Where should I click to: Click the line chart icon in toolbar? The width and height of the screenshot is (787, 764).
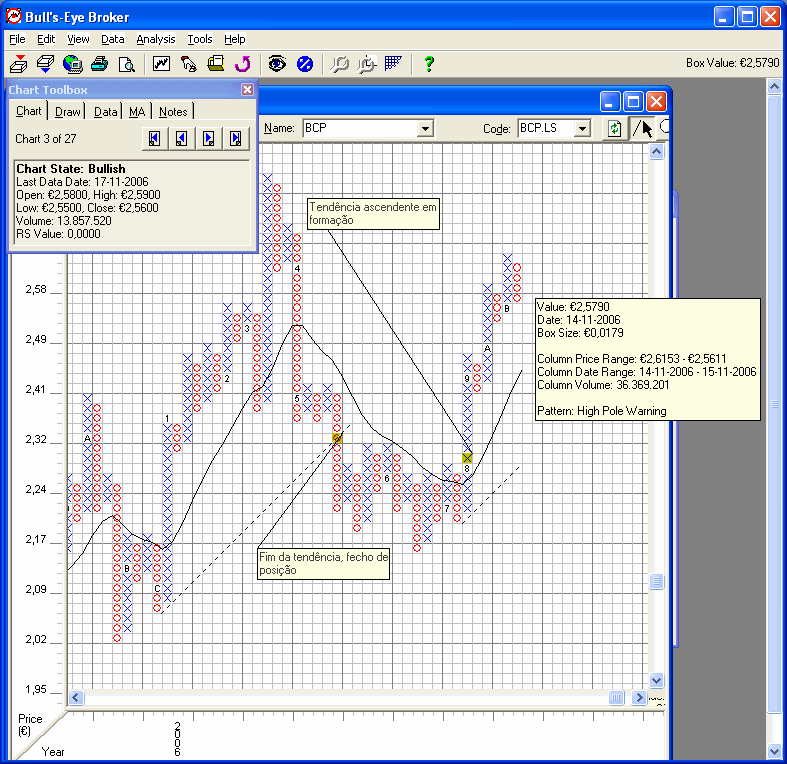click(x=162, y=64)
